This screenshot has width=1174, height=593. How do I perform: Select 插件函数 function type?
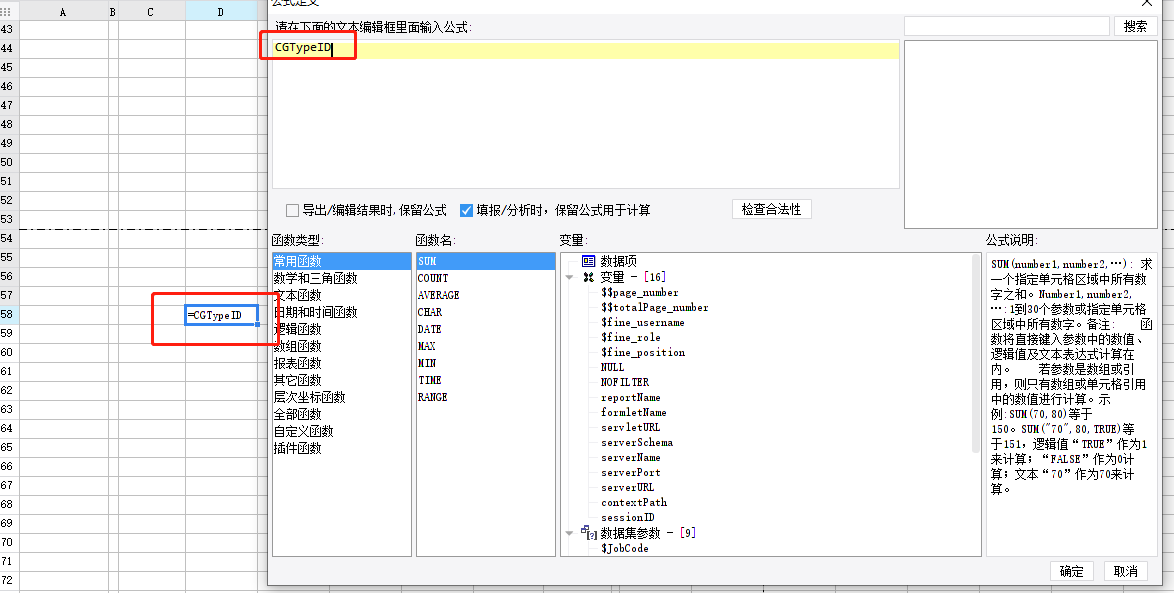coord(341,448)
